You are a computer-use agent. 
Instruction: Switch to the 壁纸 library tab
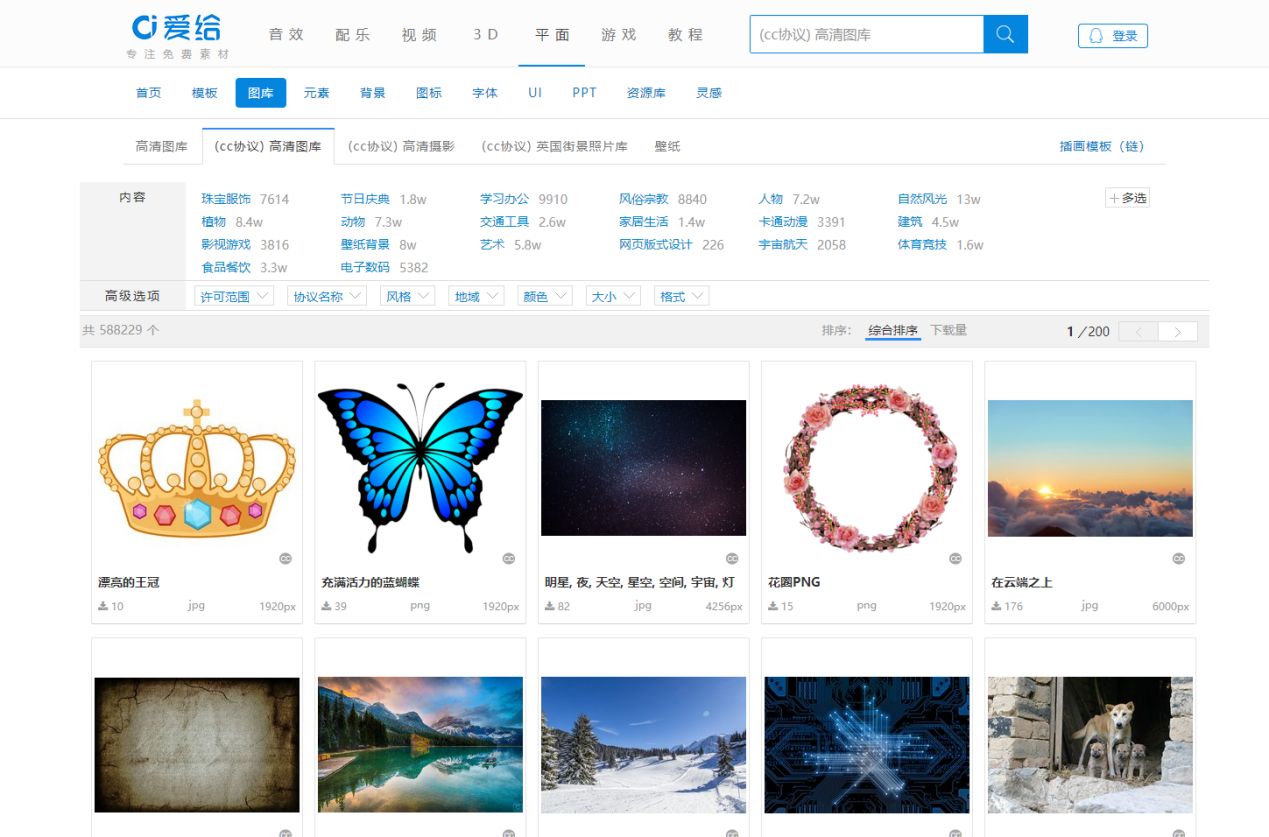667,145
